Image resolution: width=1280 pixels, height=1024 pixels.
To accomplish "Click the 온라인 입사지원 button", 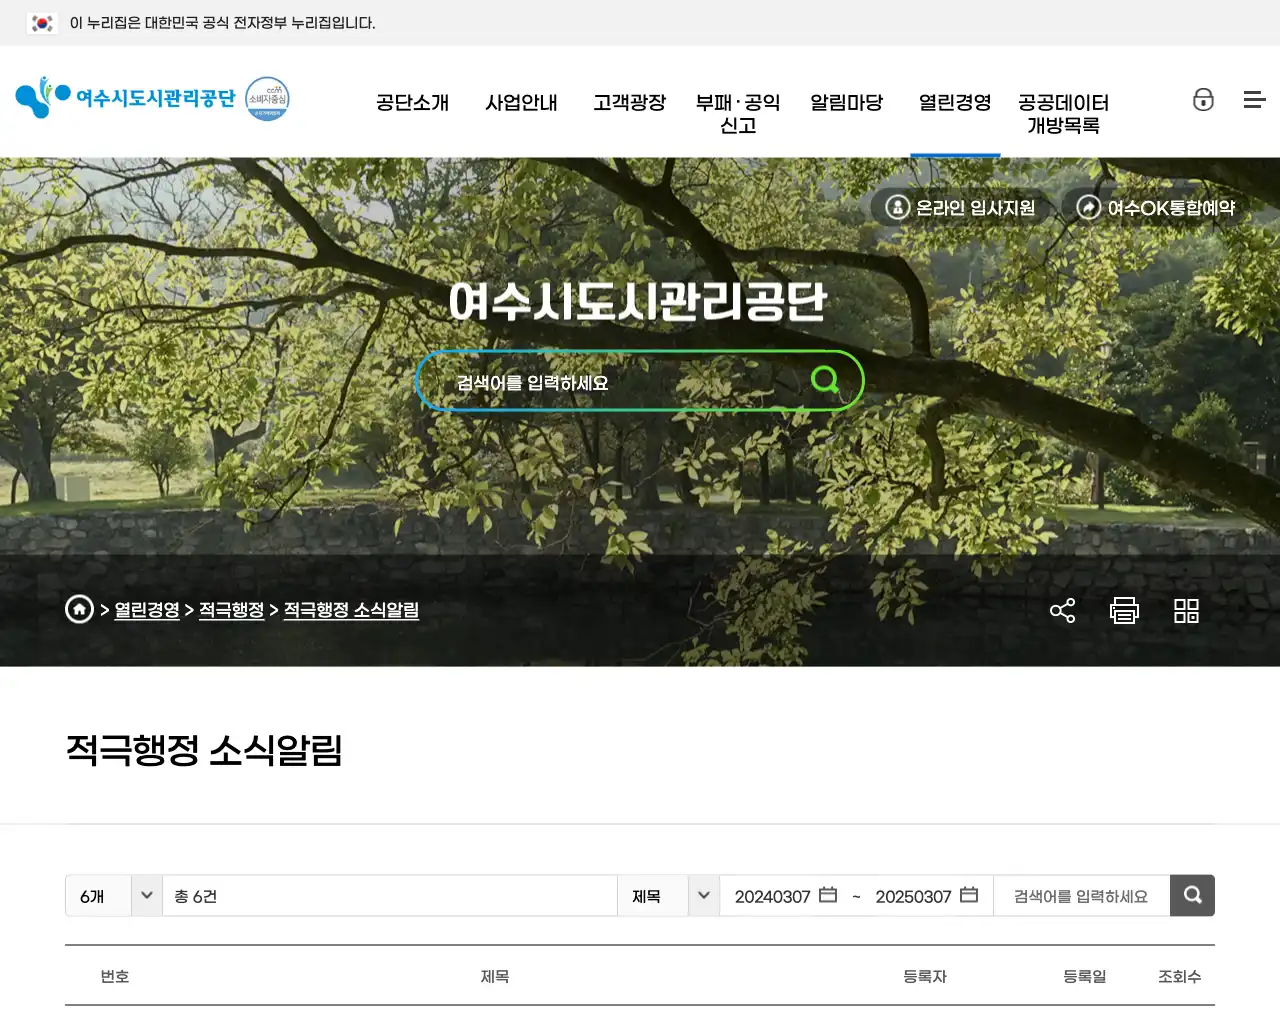I will 961,207.
